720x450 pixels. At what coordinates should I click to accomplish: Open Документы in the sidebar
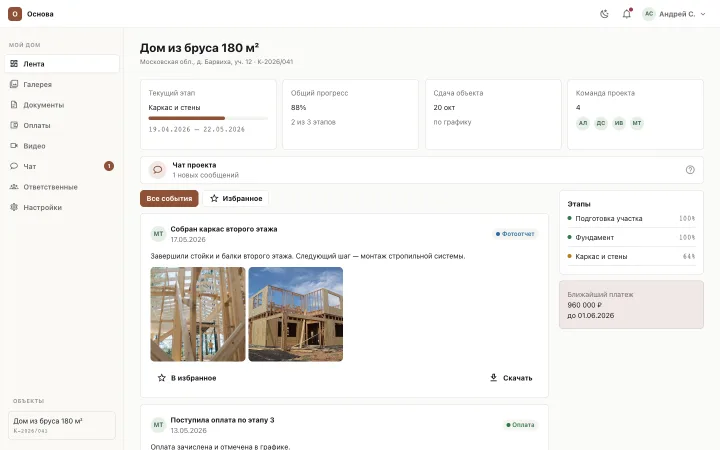[62, 105]
